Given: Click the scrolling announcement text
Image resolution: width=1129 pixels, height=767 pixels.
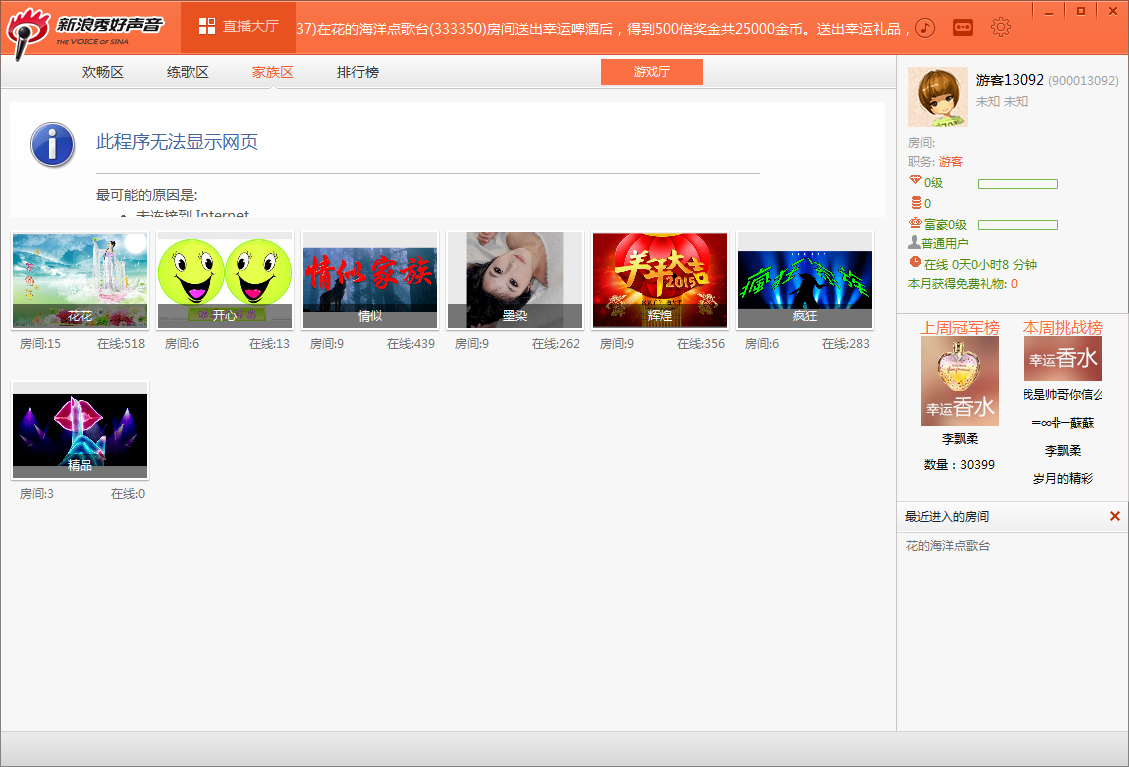Looking at the screenshot, I should pyautogui.click(x=603, y=29).
